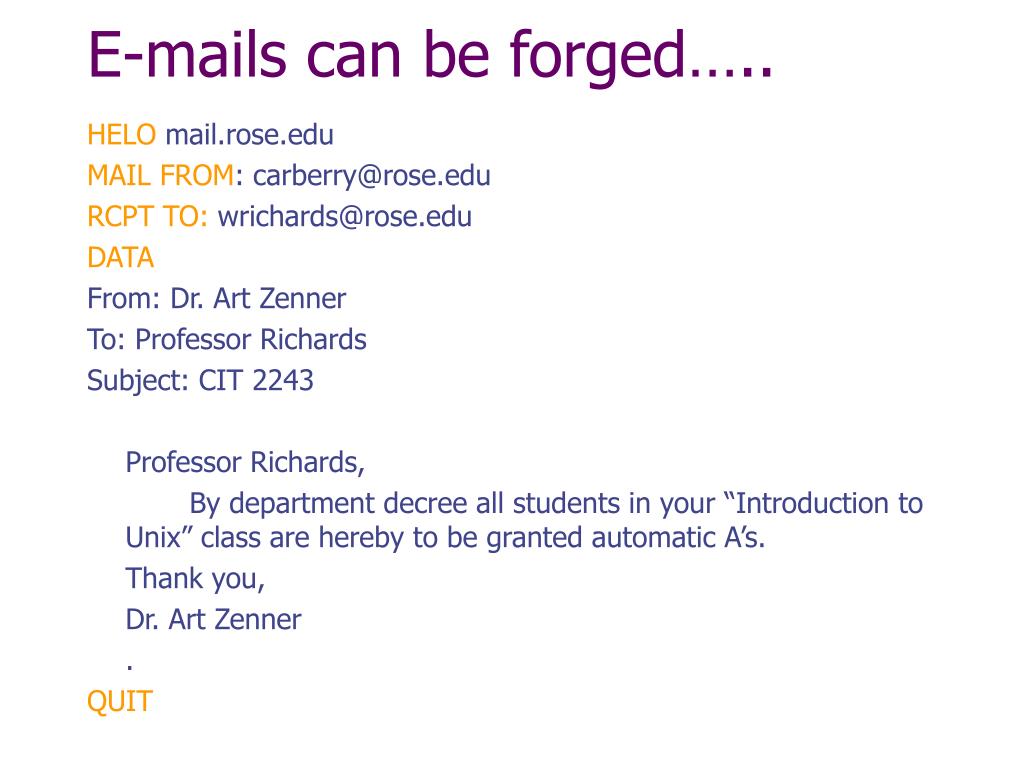Click the 'To: Professor Richards' header line
Image resolution: width=1024 pixels, height=768 pixels.
click(227, 340)
